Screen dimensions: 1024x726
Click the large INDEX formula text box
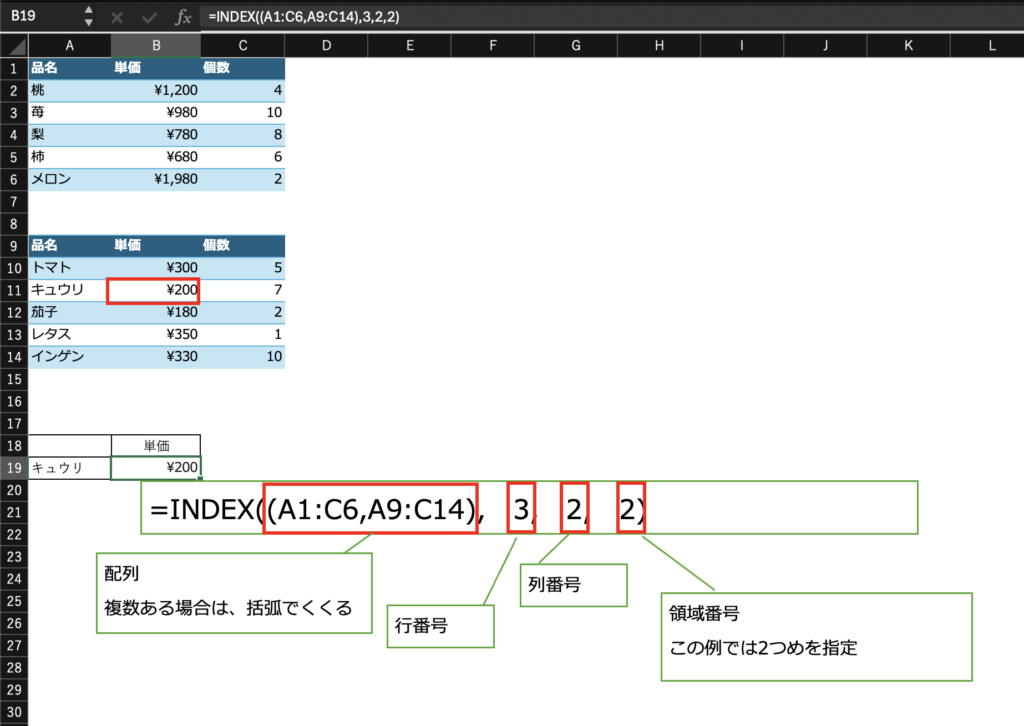pos(528,508)
